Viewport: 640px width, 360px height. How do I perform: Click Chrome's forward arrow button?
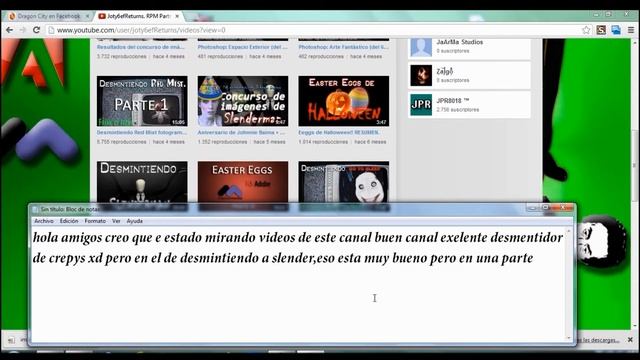pos(22,30)
